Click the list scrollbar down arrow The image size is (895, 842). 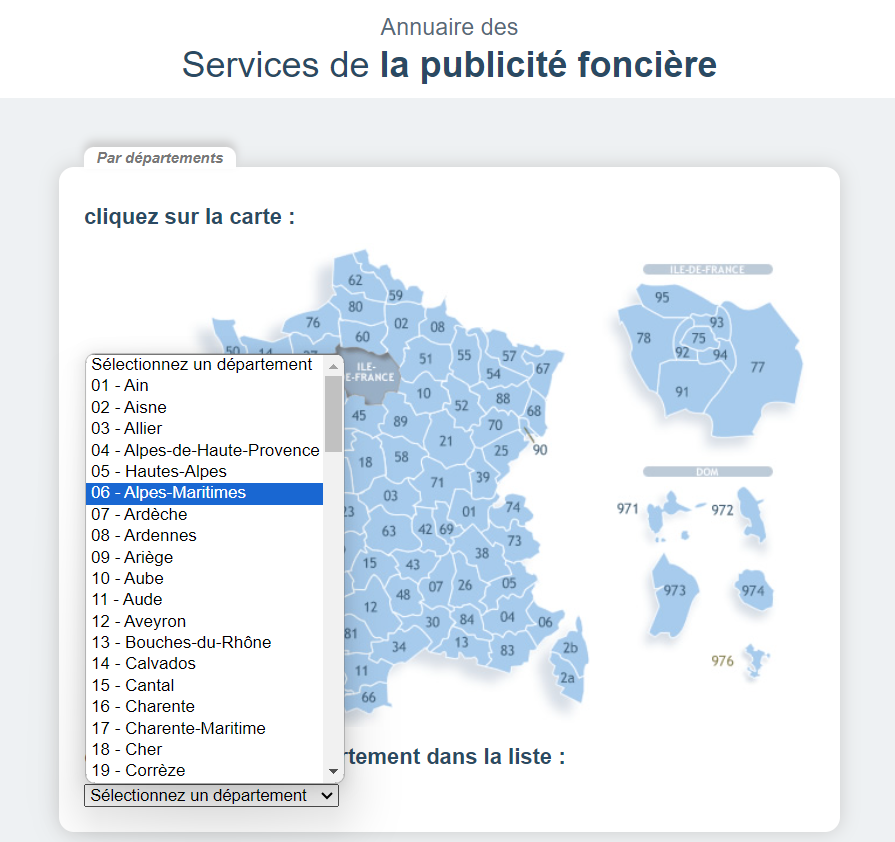click(333, 771)
